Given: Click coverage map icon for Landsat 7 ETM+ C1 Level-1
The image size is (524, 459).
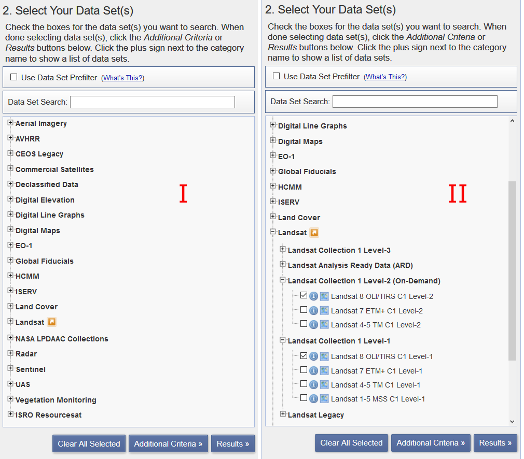Looking at the screenshot, I should [324, 371].
